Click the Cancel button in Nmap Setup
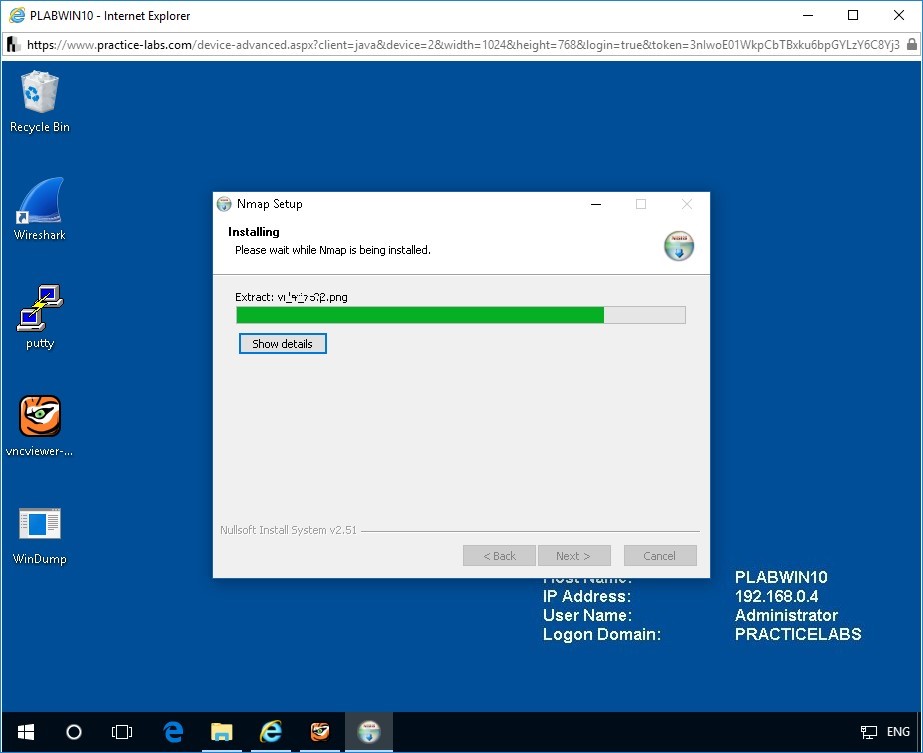The width and height of the screenshot is (923, 753). 660,556
